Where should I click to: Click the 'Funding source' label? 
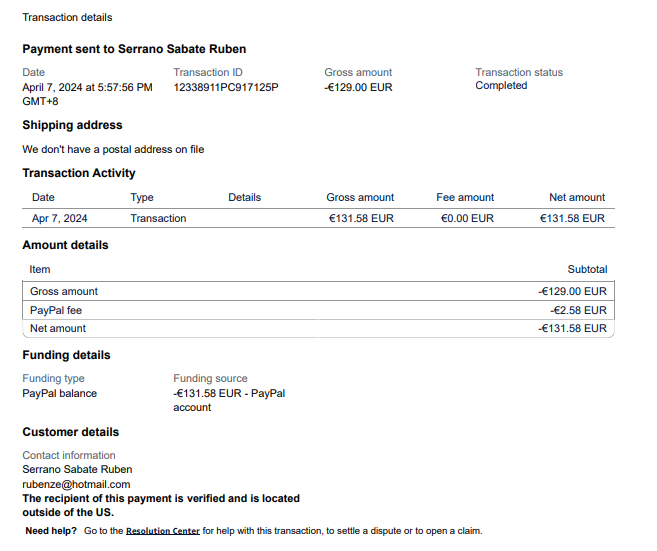click(210, 379)
